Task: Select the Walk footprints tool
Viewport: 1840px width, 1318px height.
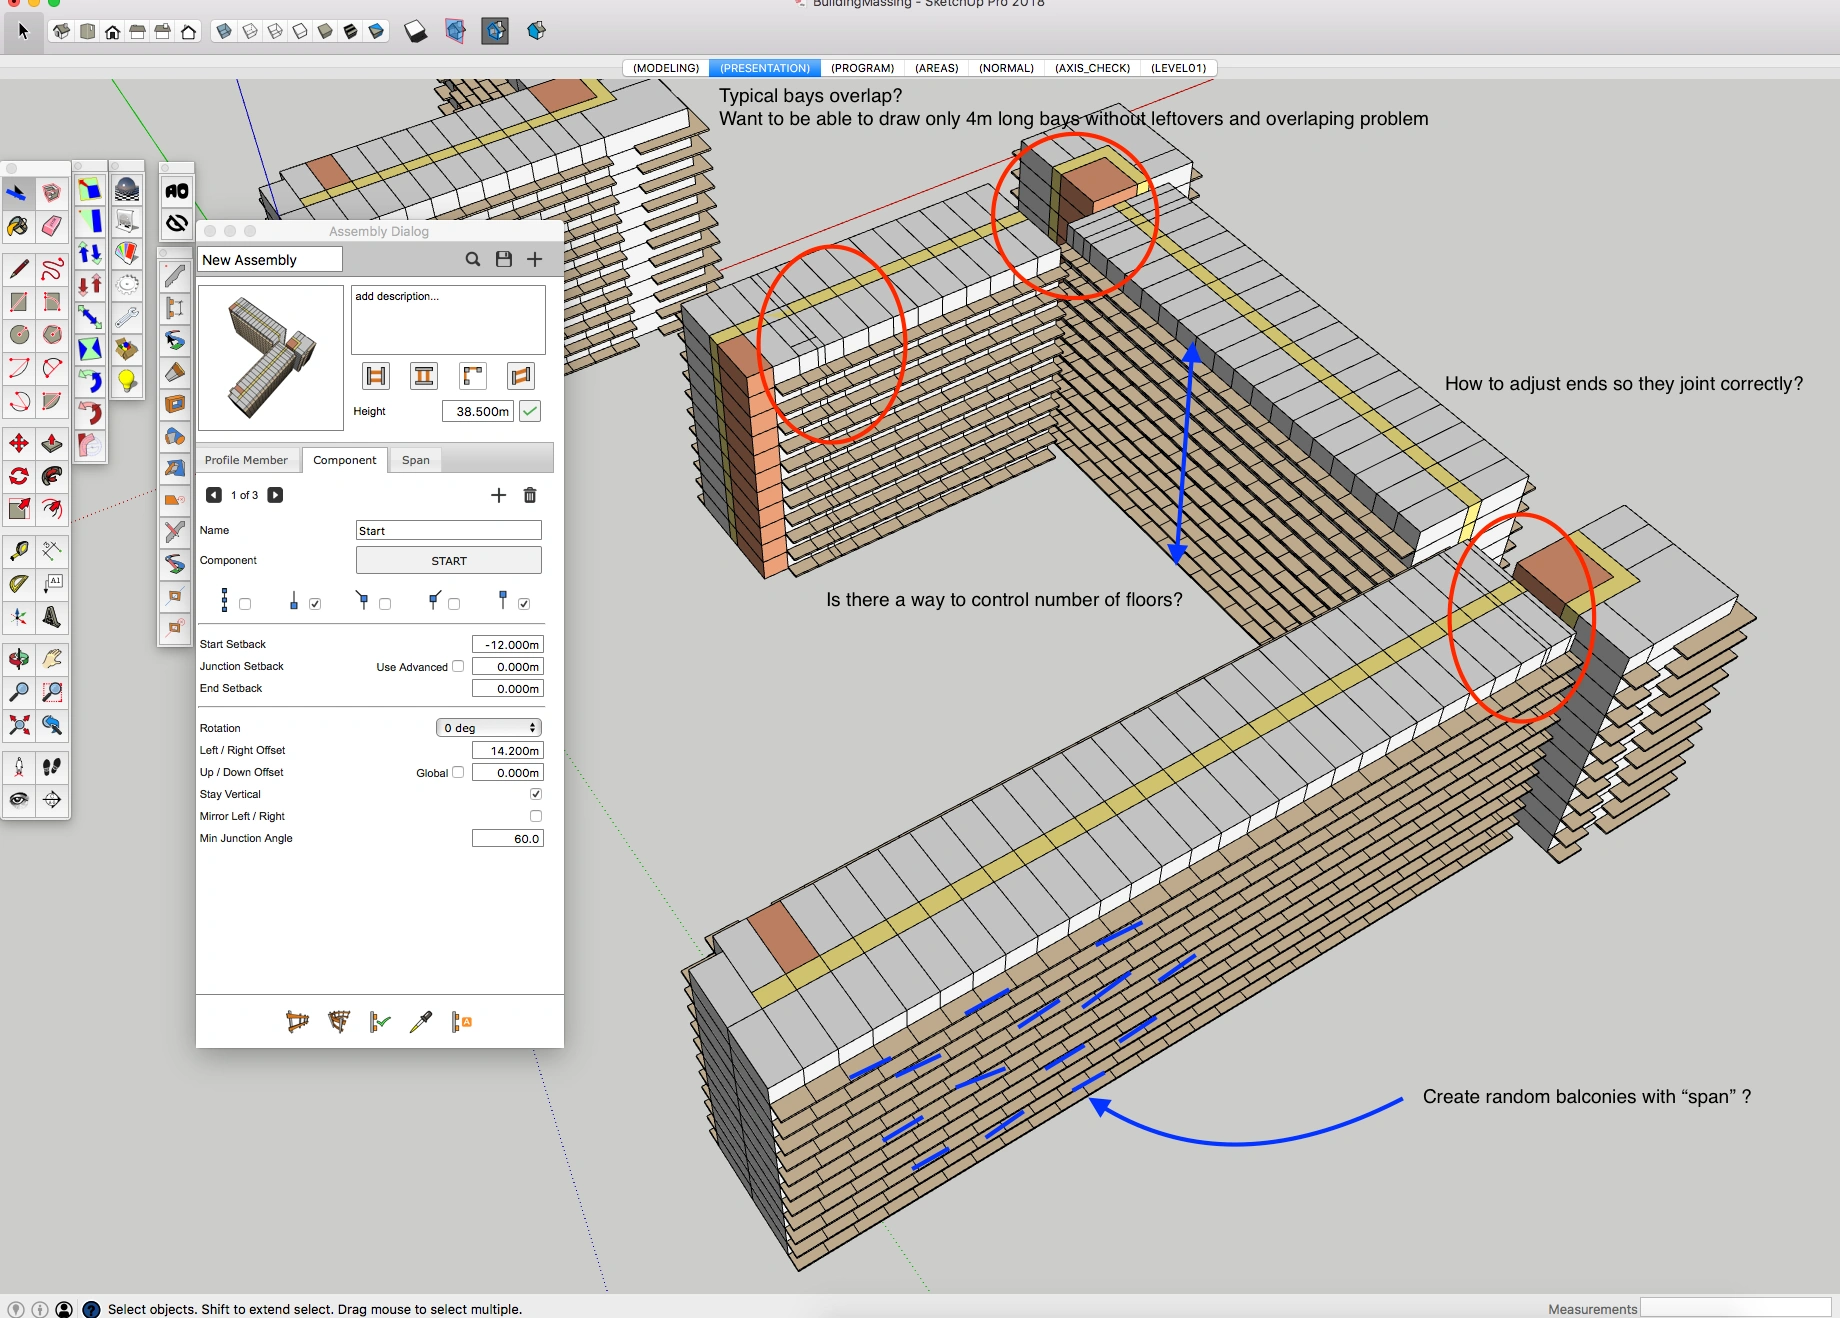Action: [52, 767]
